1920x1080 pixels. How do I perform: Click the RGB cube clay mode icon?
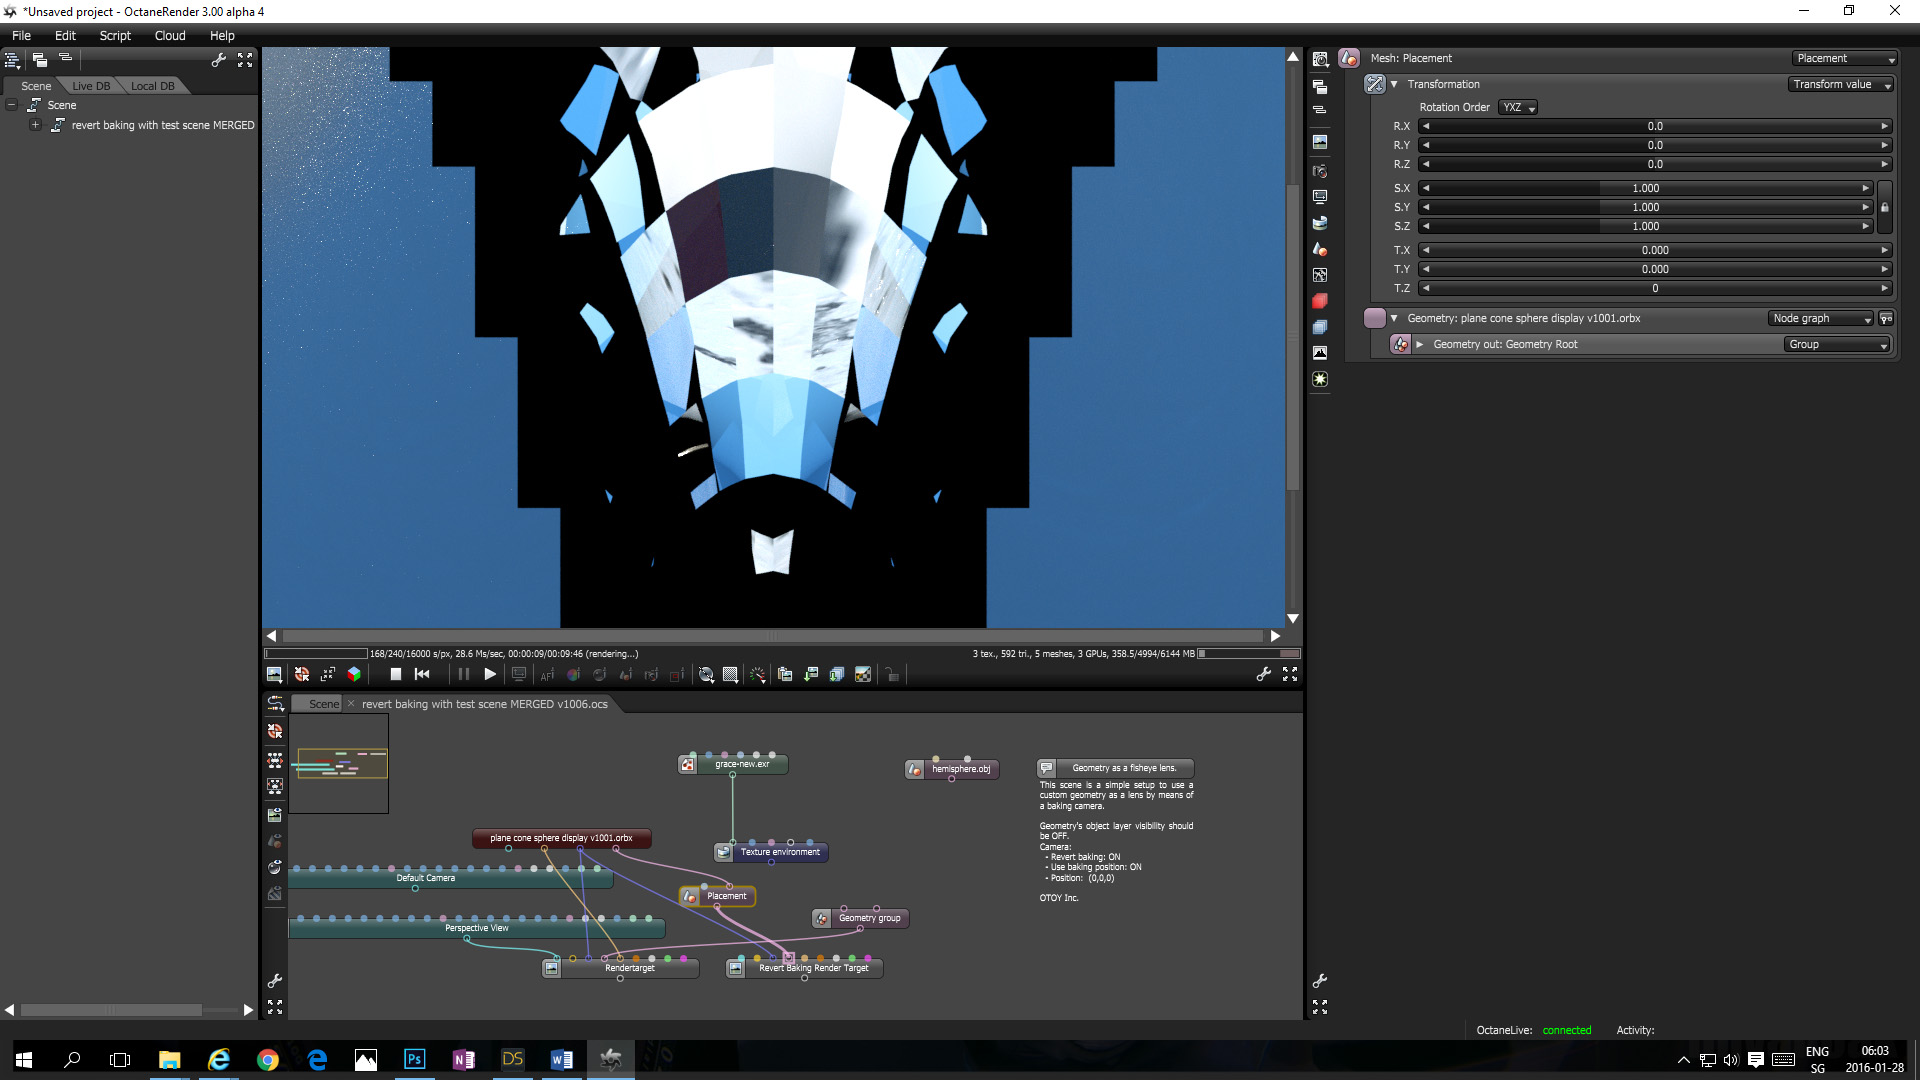(354, 675)
